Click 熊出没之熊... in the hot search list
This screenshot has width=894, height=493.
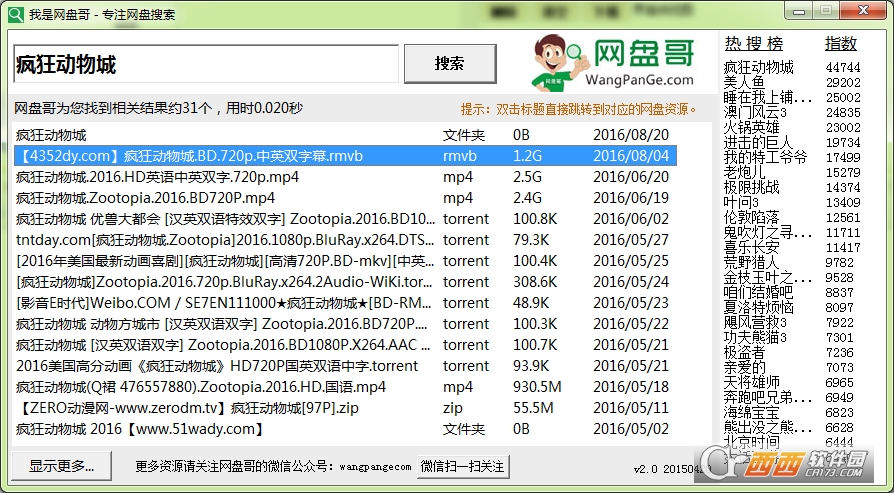pos(767,427)
